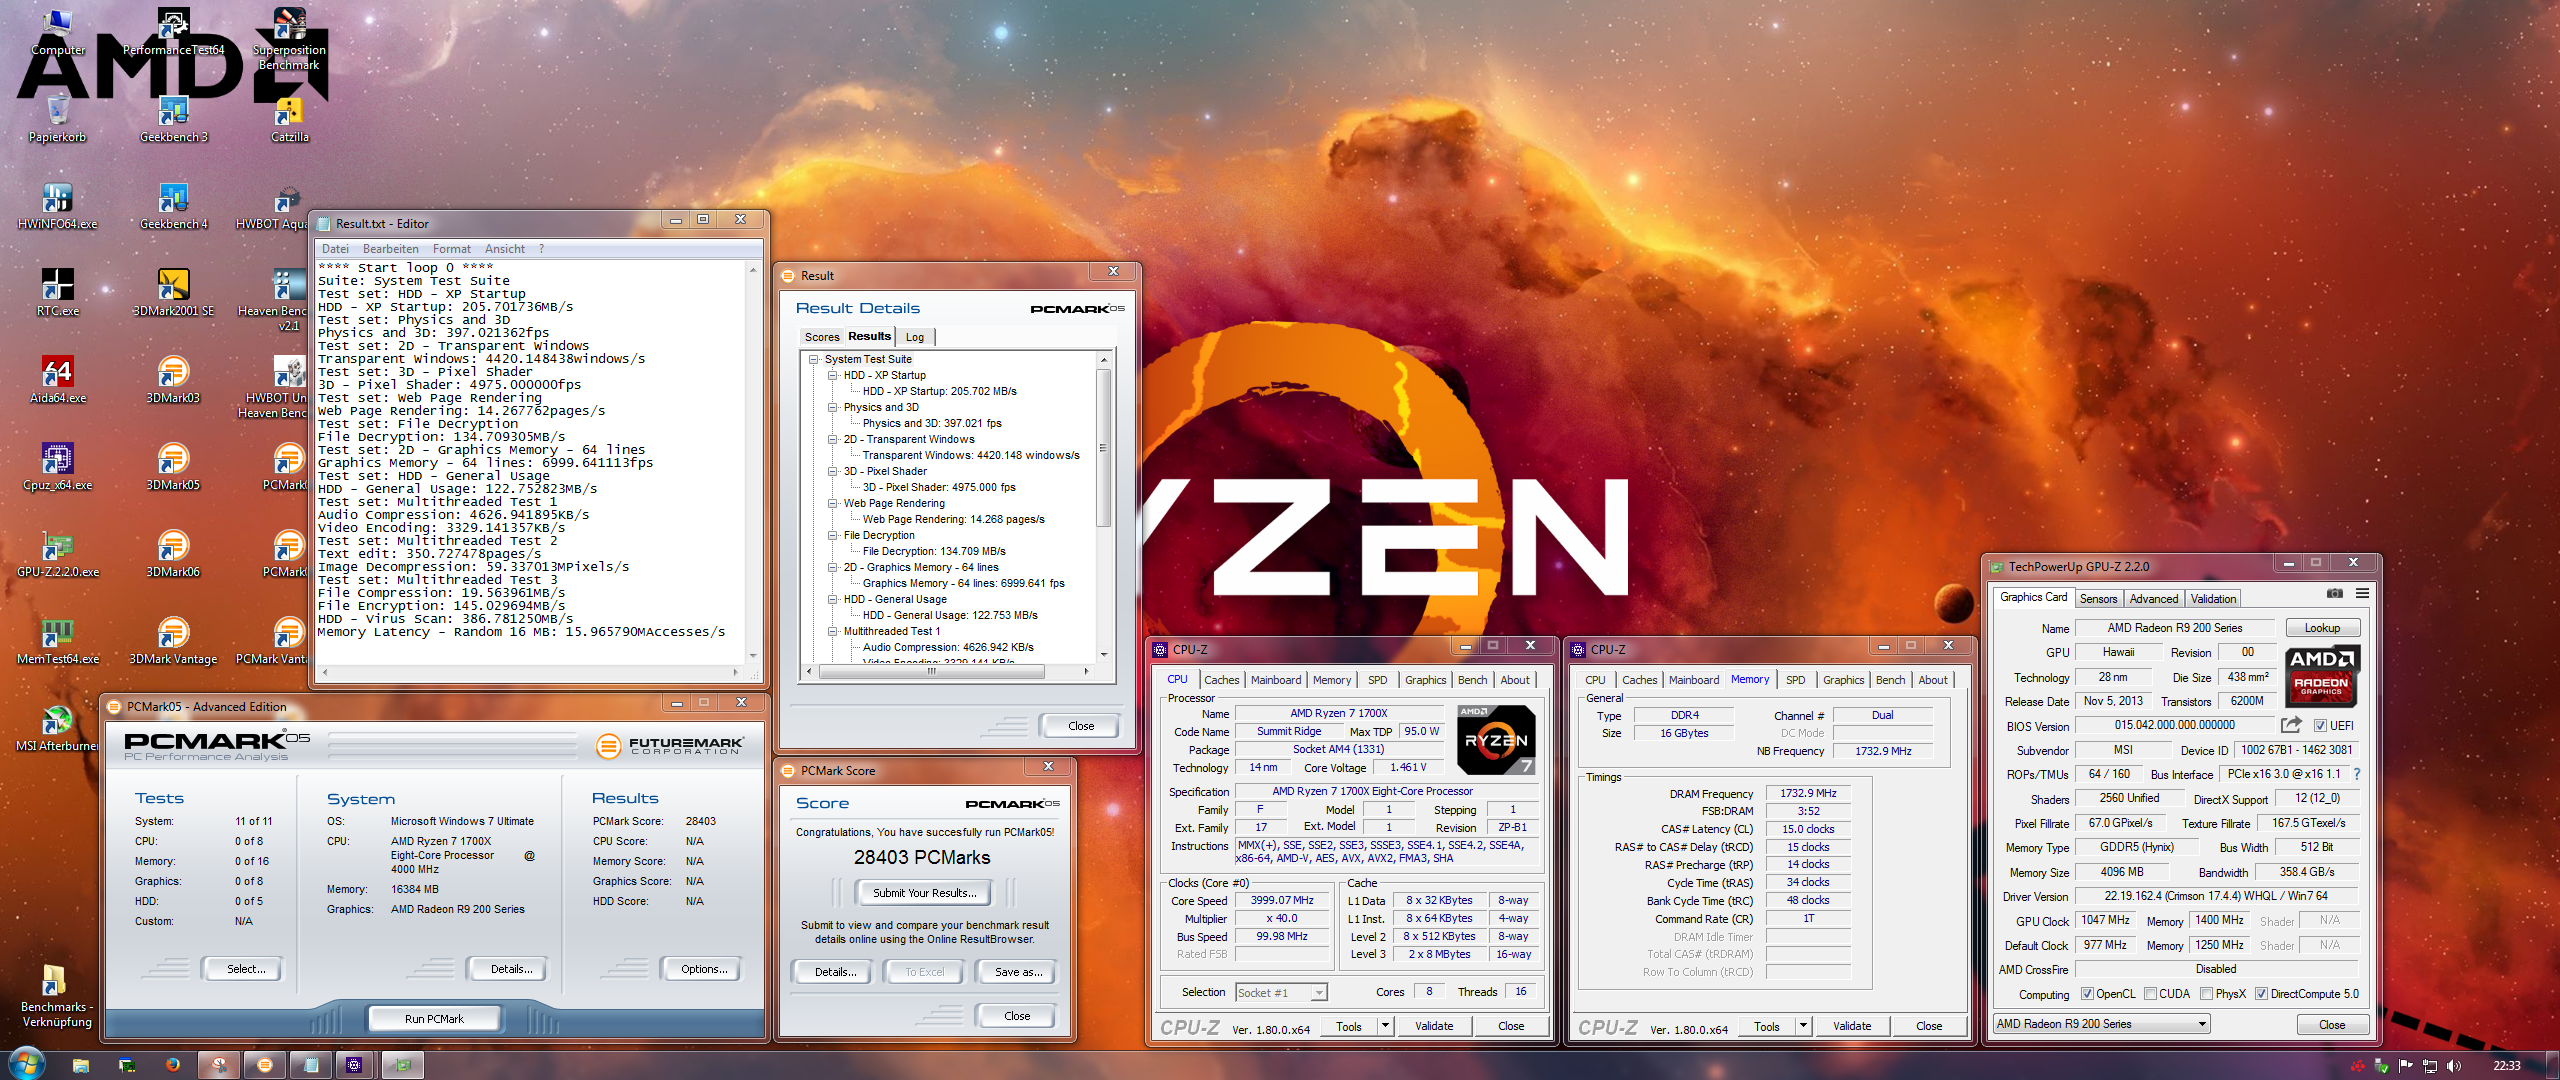Open 3DMark Vantage desktop icon

173,642
